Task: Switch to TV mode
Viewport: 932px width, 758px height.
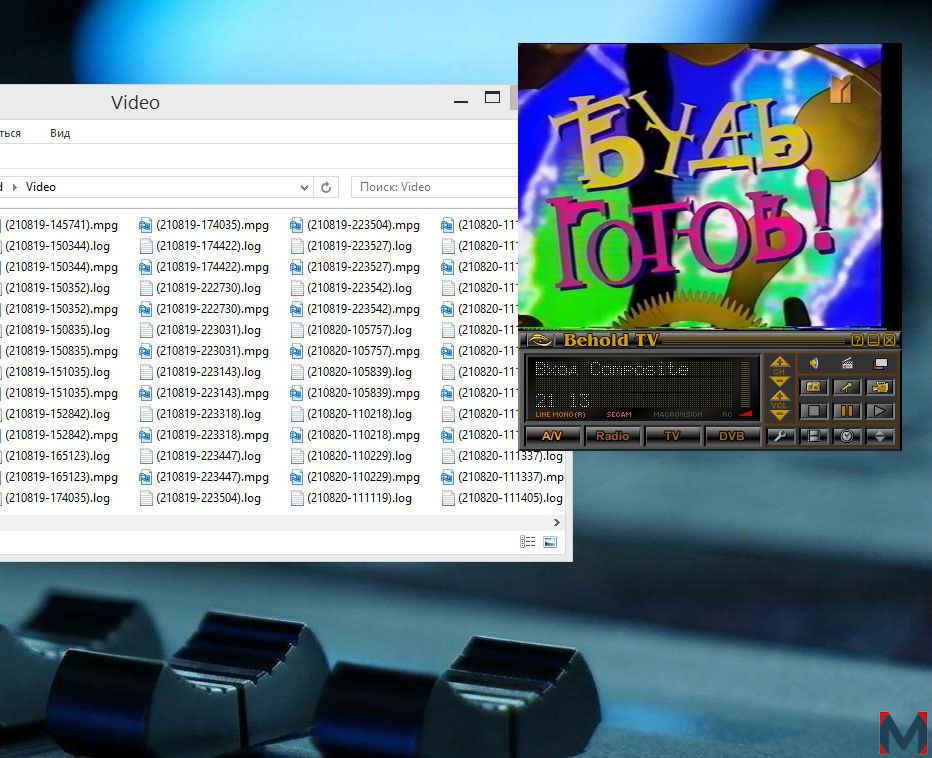Action: (x=672, y=436)
